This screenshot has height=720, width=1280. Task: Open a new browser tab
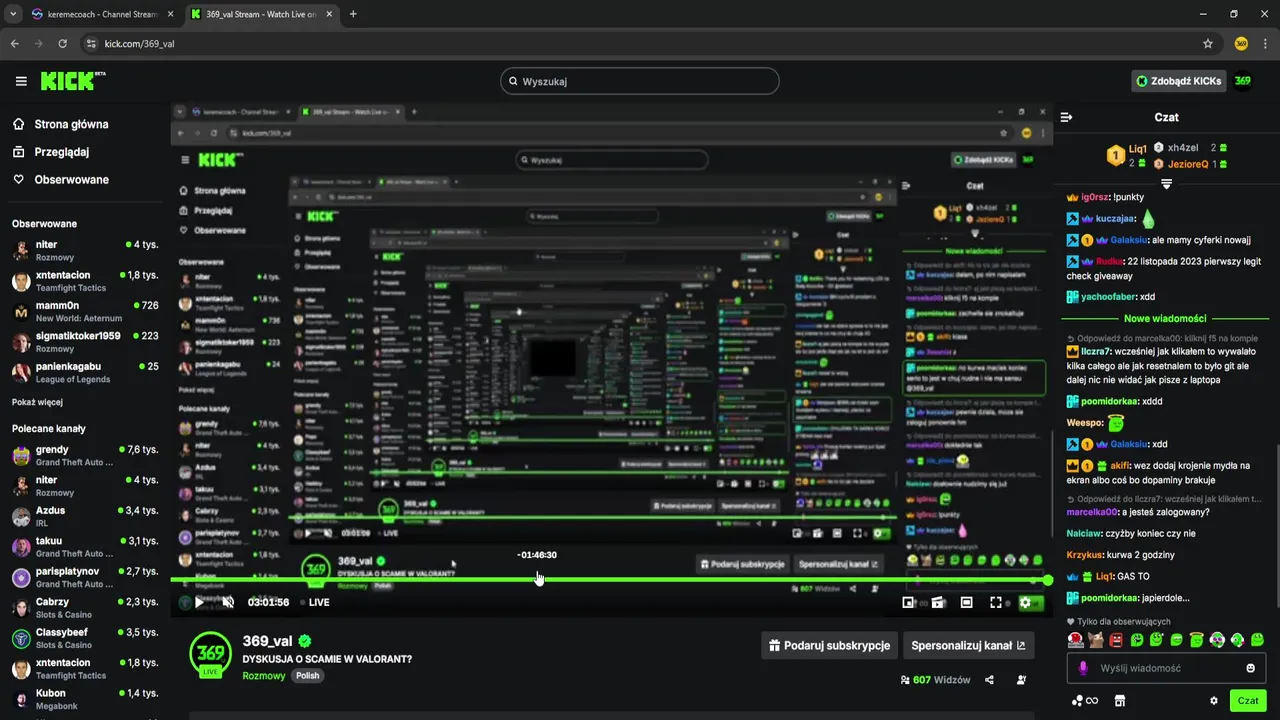[x=353, y=14]
